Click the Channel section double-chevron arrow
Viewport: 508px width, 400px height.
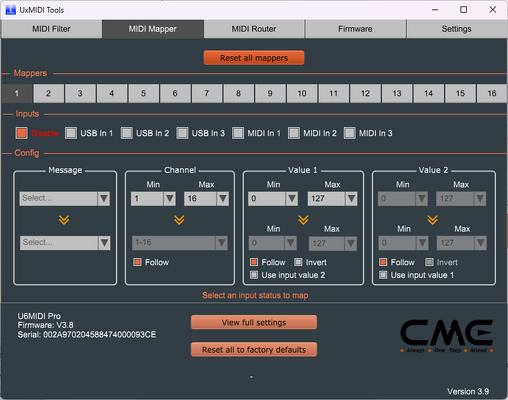[179, 220]
